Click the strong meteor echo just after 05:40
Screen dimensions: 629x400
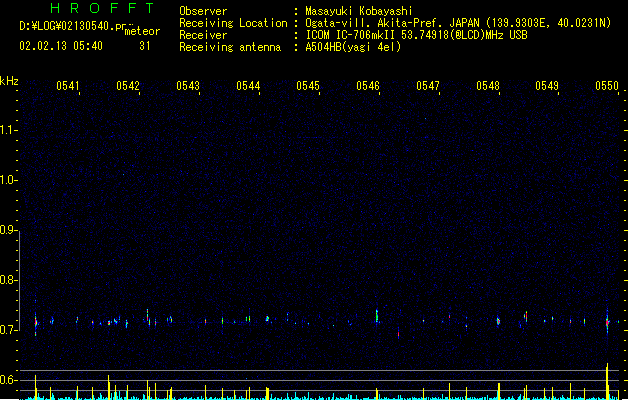[x=36, y=321]
